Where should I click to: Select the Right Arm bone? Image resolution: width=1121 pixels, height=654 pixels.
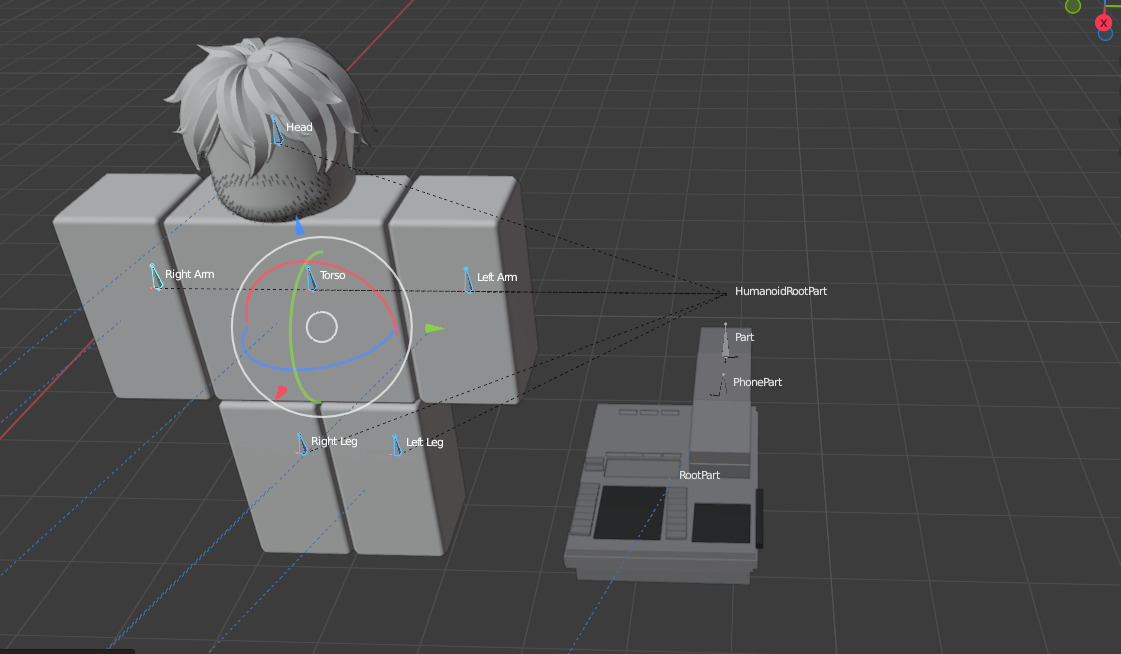click(156, 277)
